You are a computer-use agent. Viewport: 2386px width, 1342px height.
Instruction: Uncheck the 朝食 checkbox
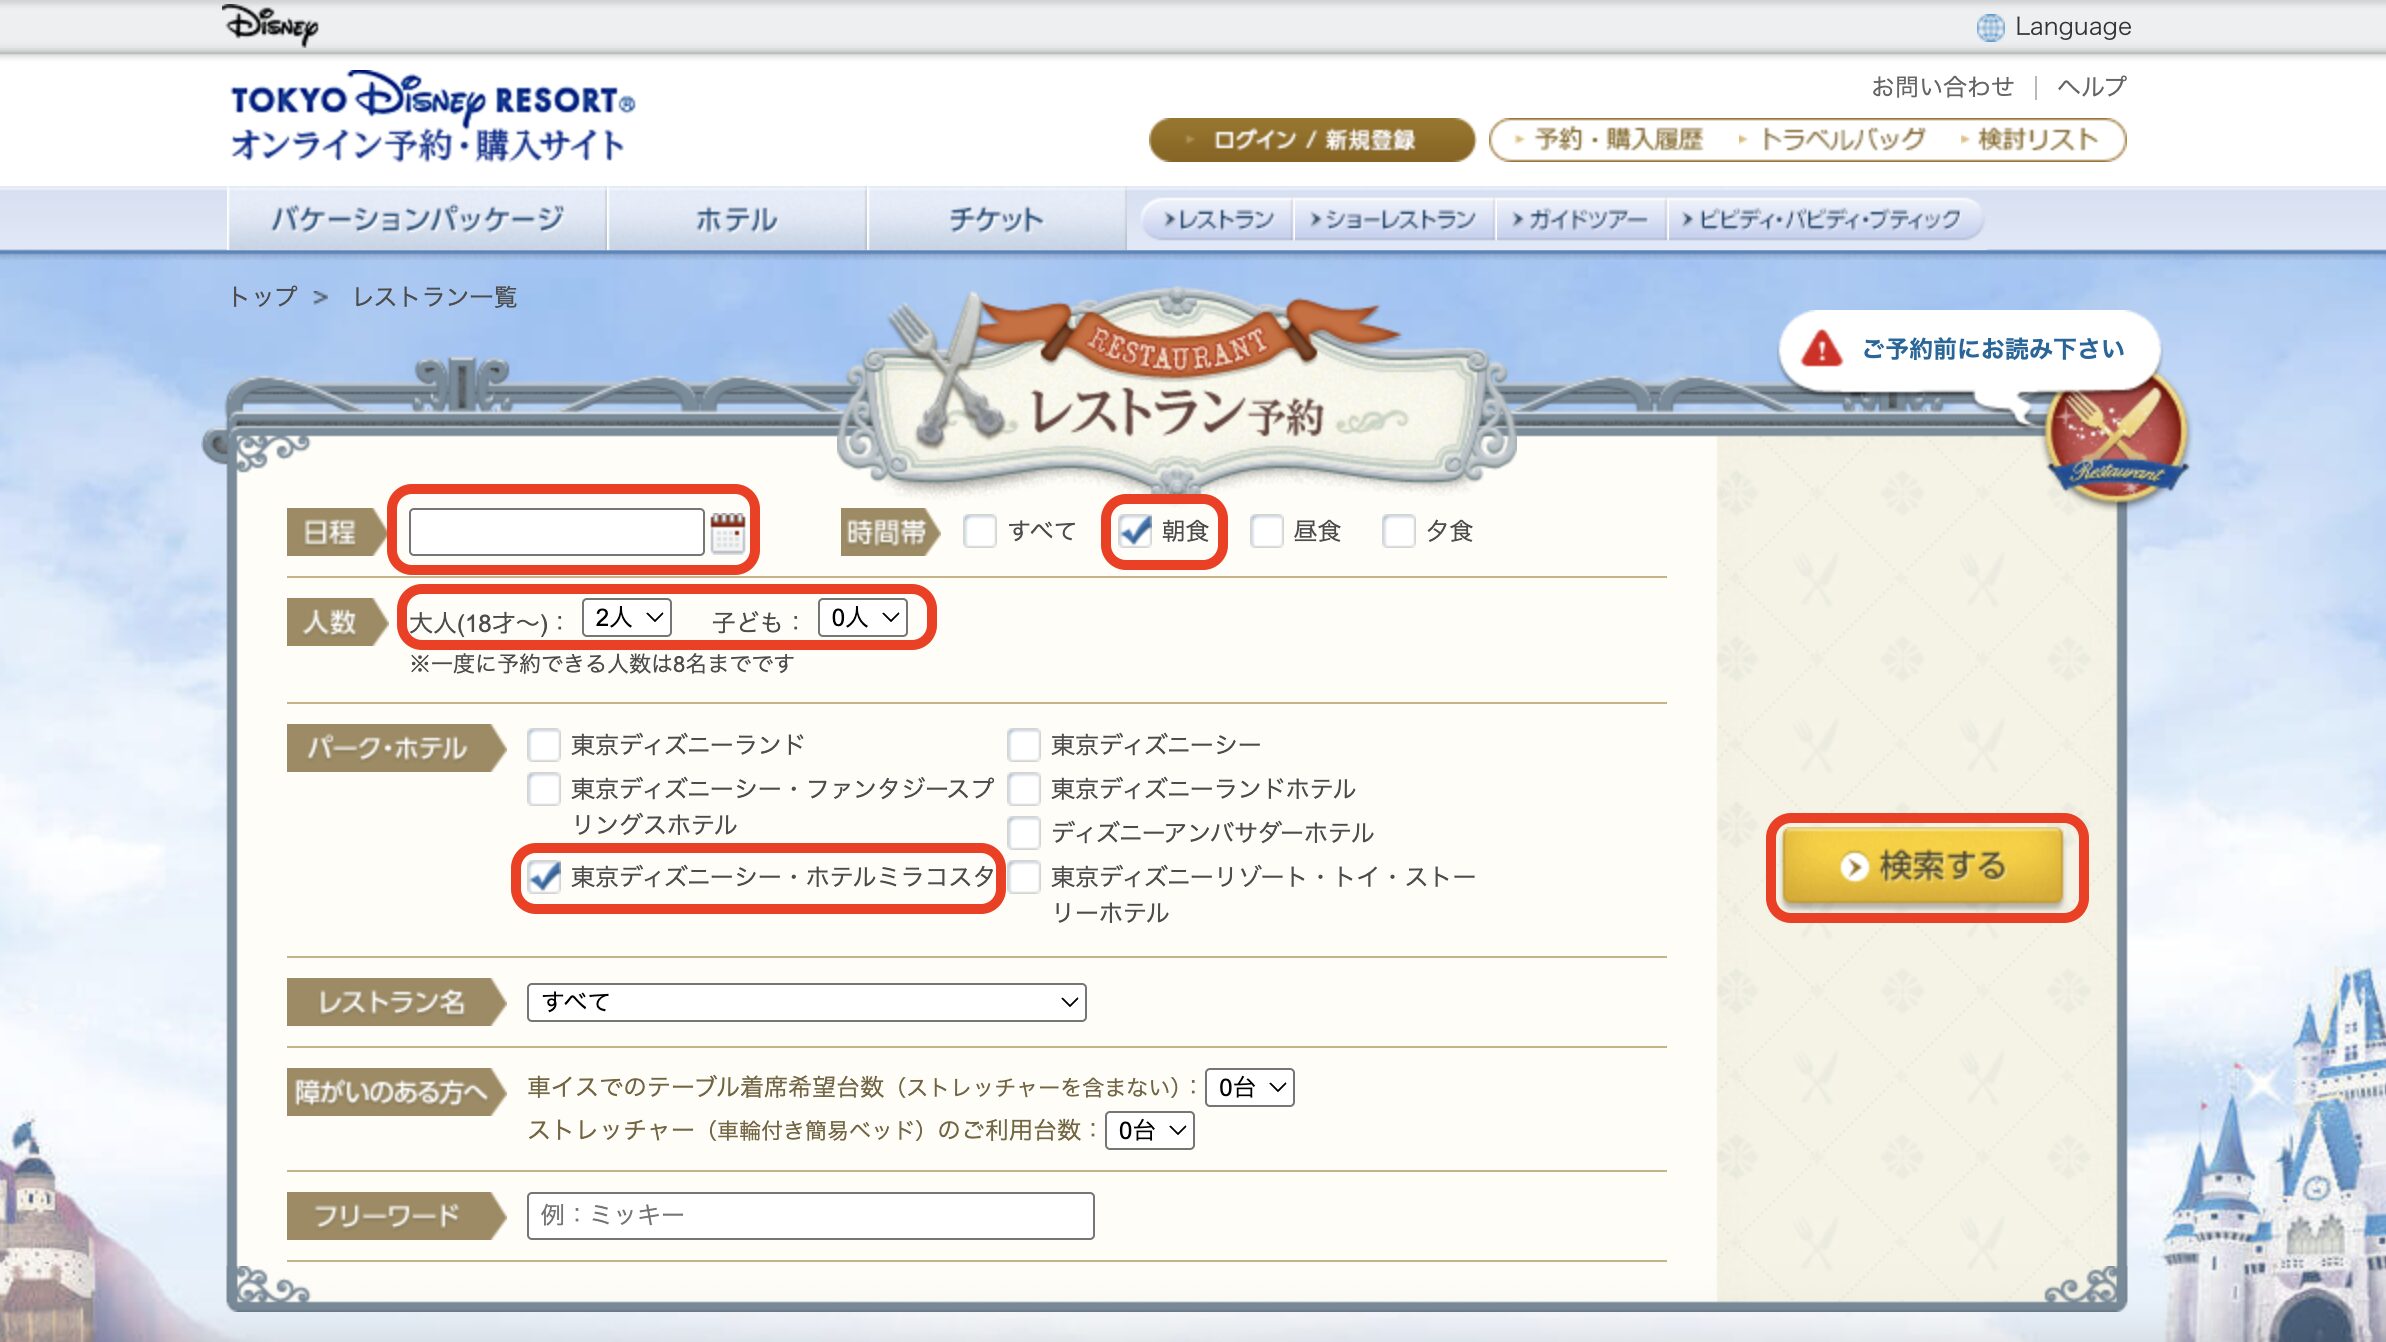coord(1134,531)
